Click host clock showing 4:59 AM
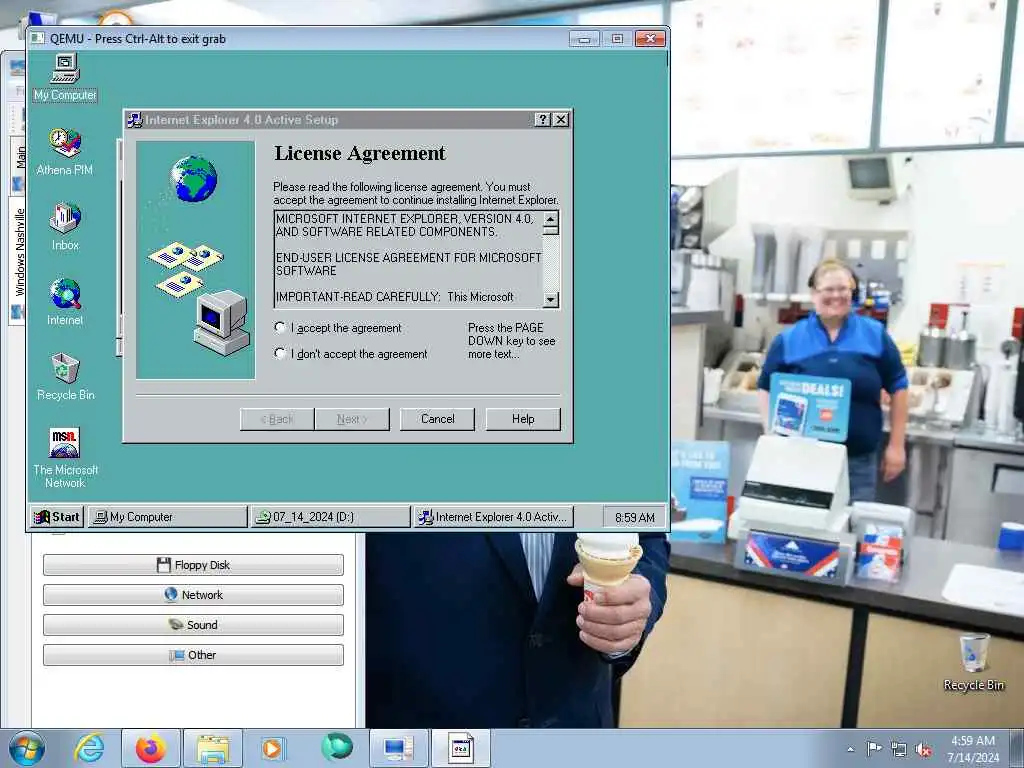This screenshot has width=1024, height=768. 973,749
